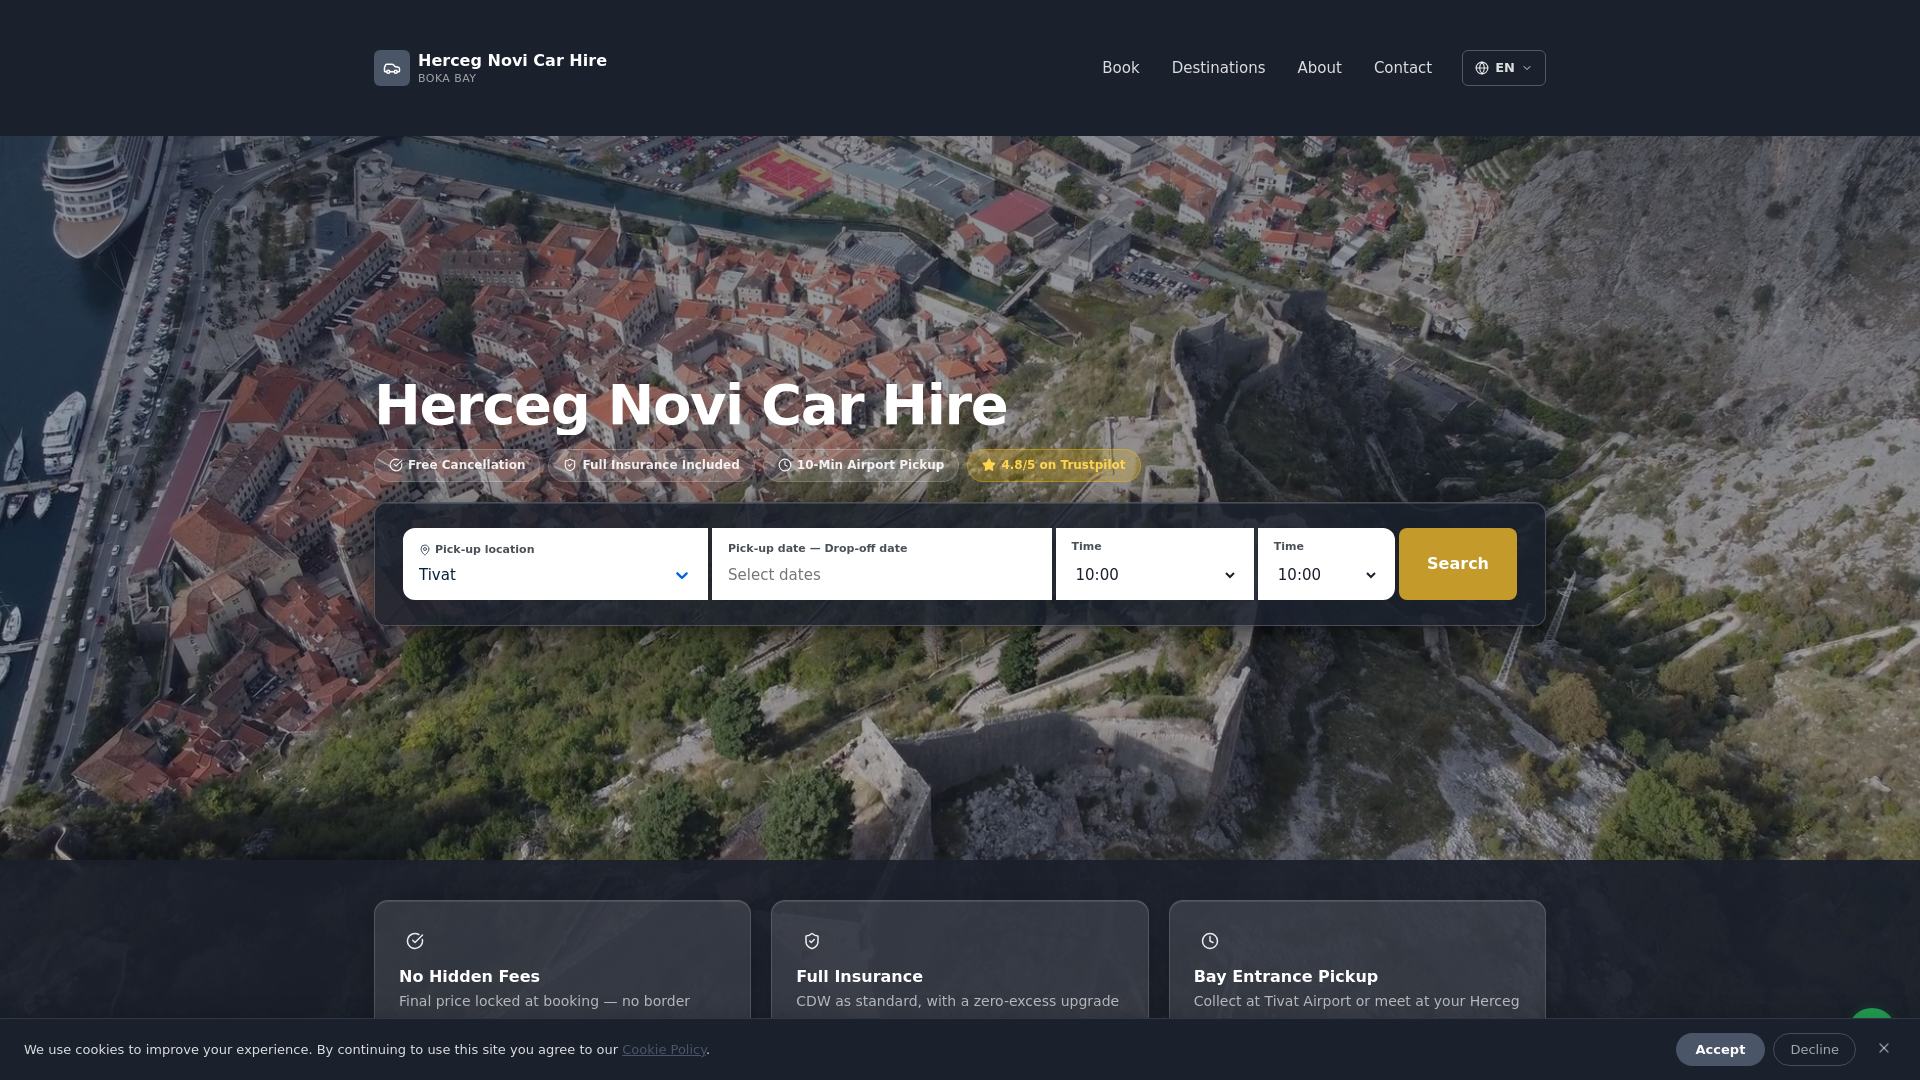Go to Destinations in the navigation
1920x1080 pixels.
click(x=1218, y=68)
